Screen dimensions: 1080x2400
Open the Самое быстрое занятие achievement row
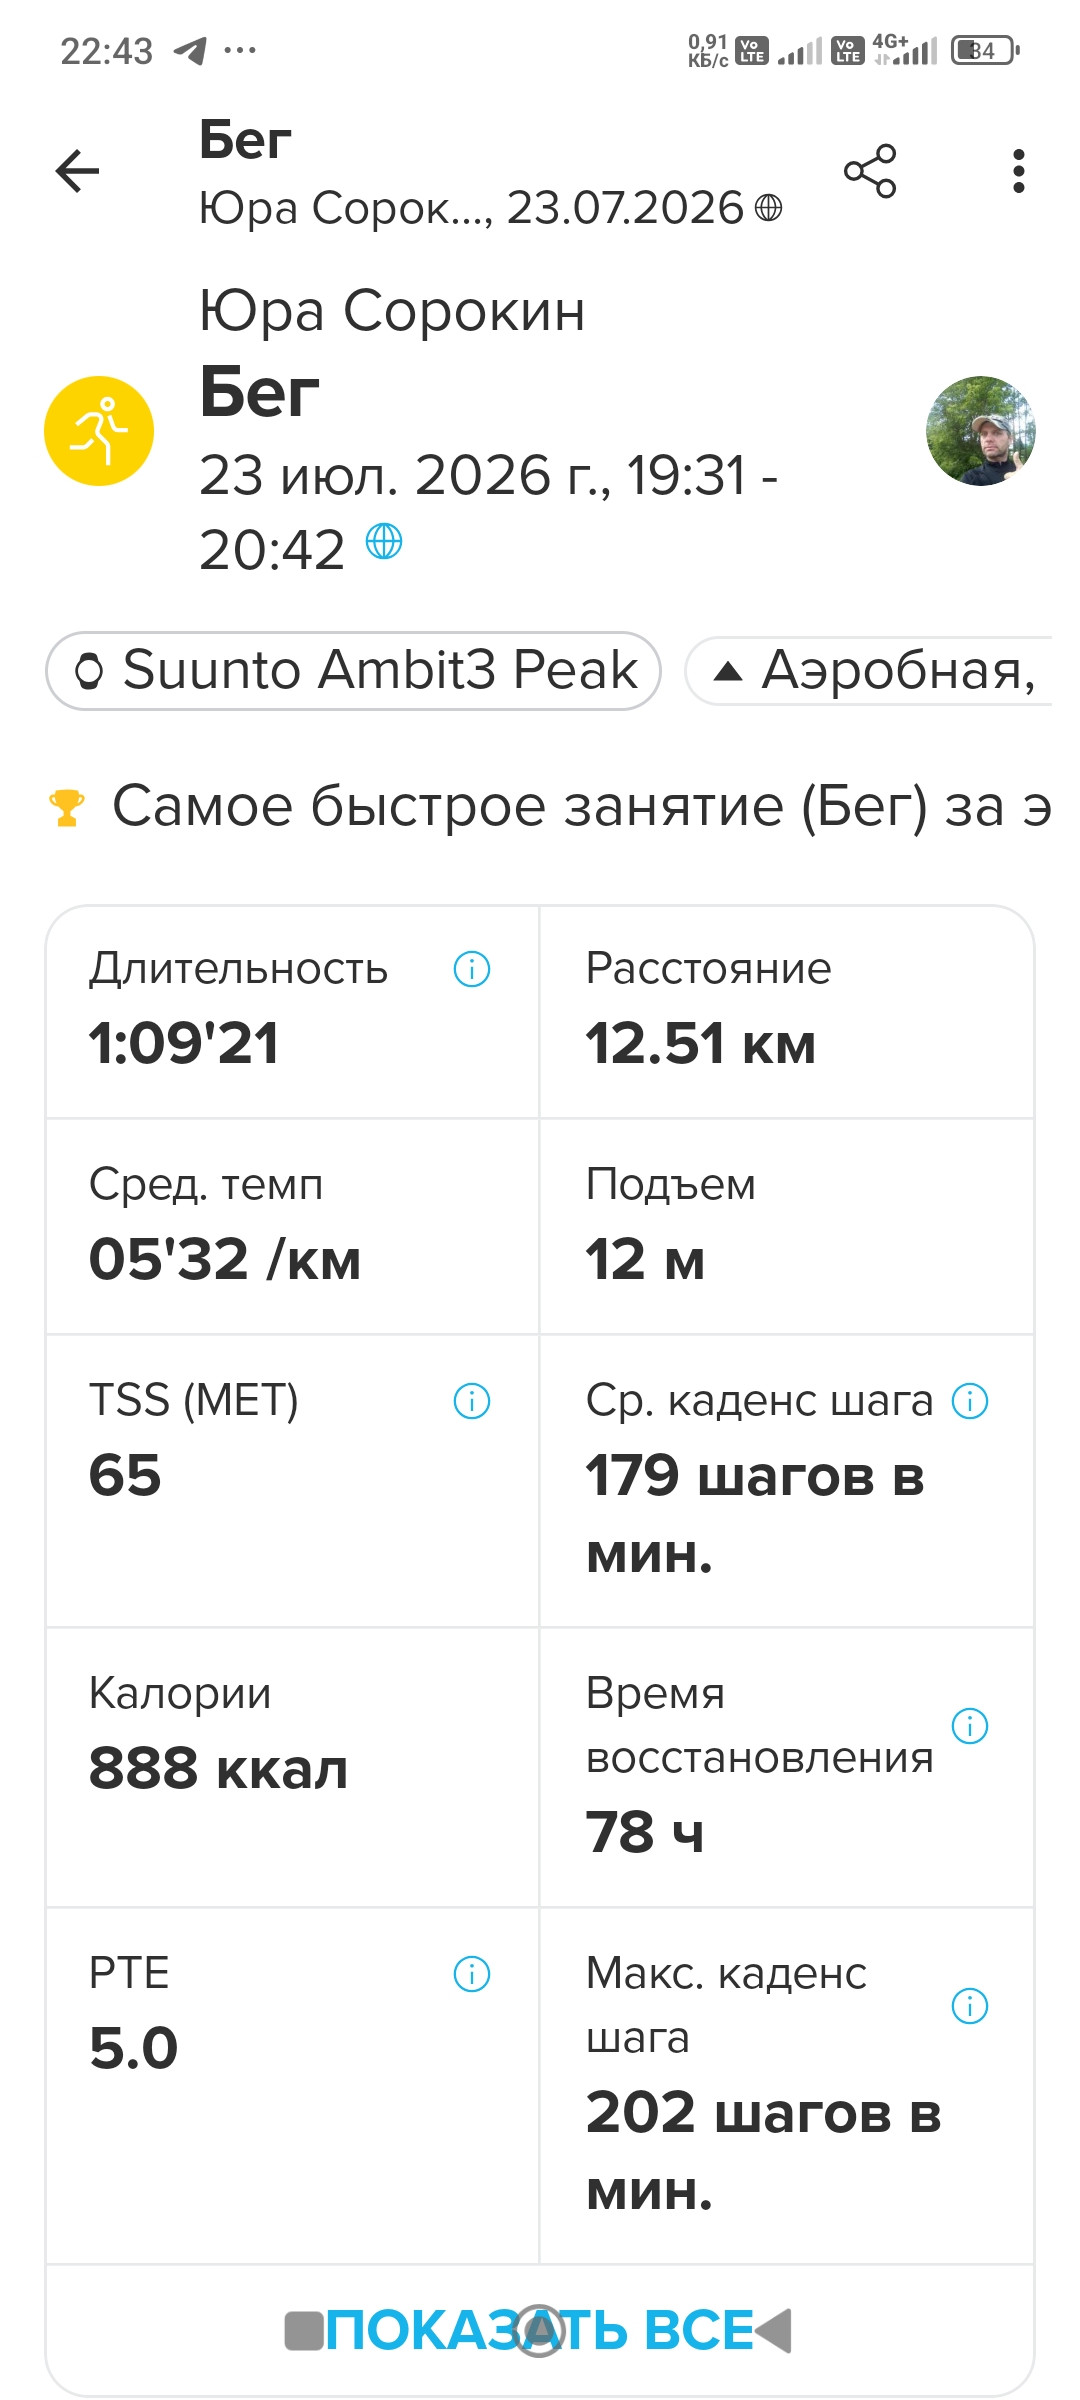pos(550,806)
